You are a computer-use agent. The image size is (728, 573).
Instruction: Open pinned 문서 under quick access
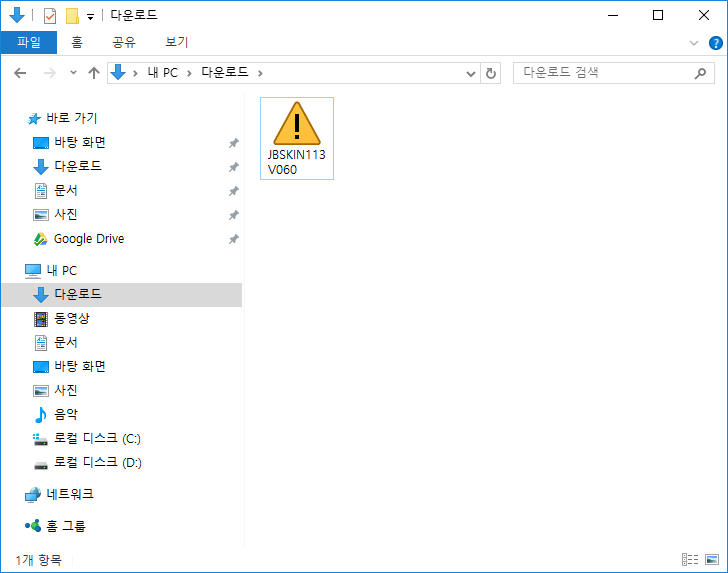65,190
